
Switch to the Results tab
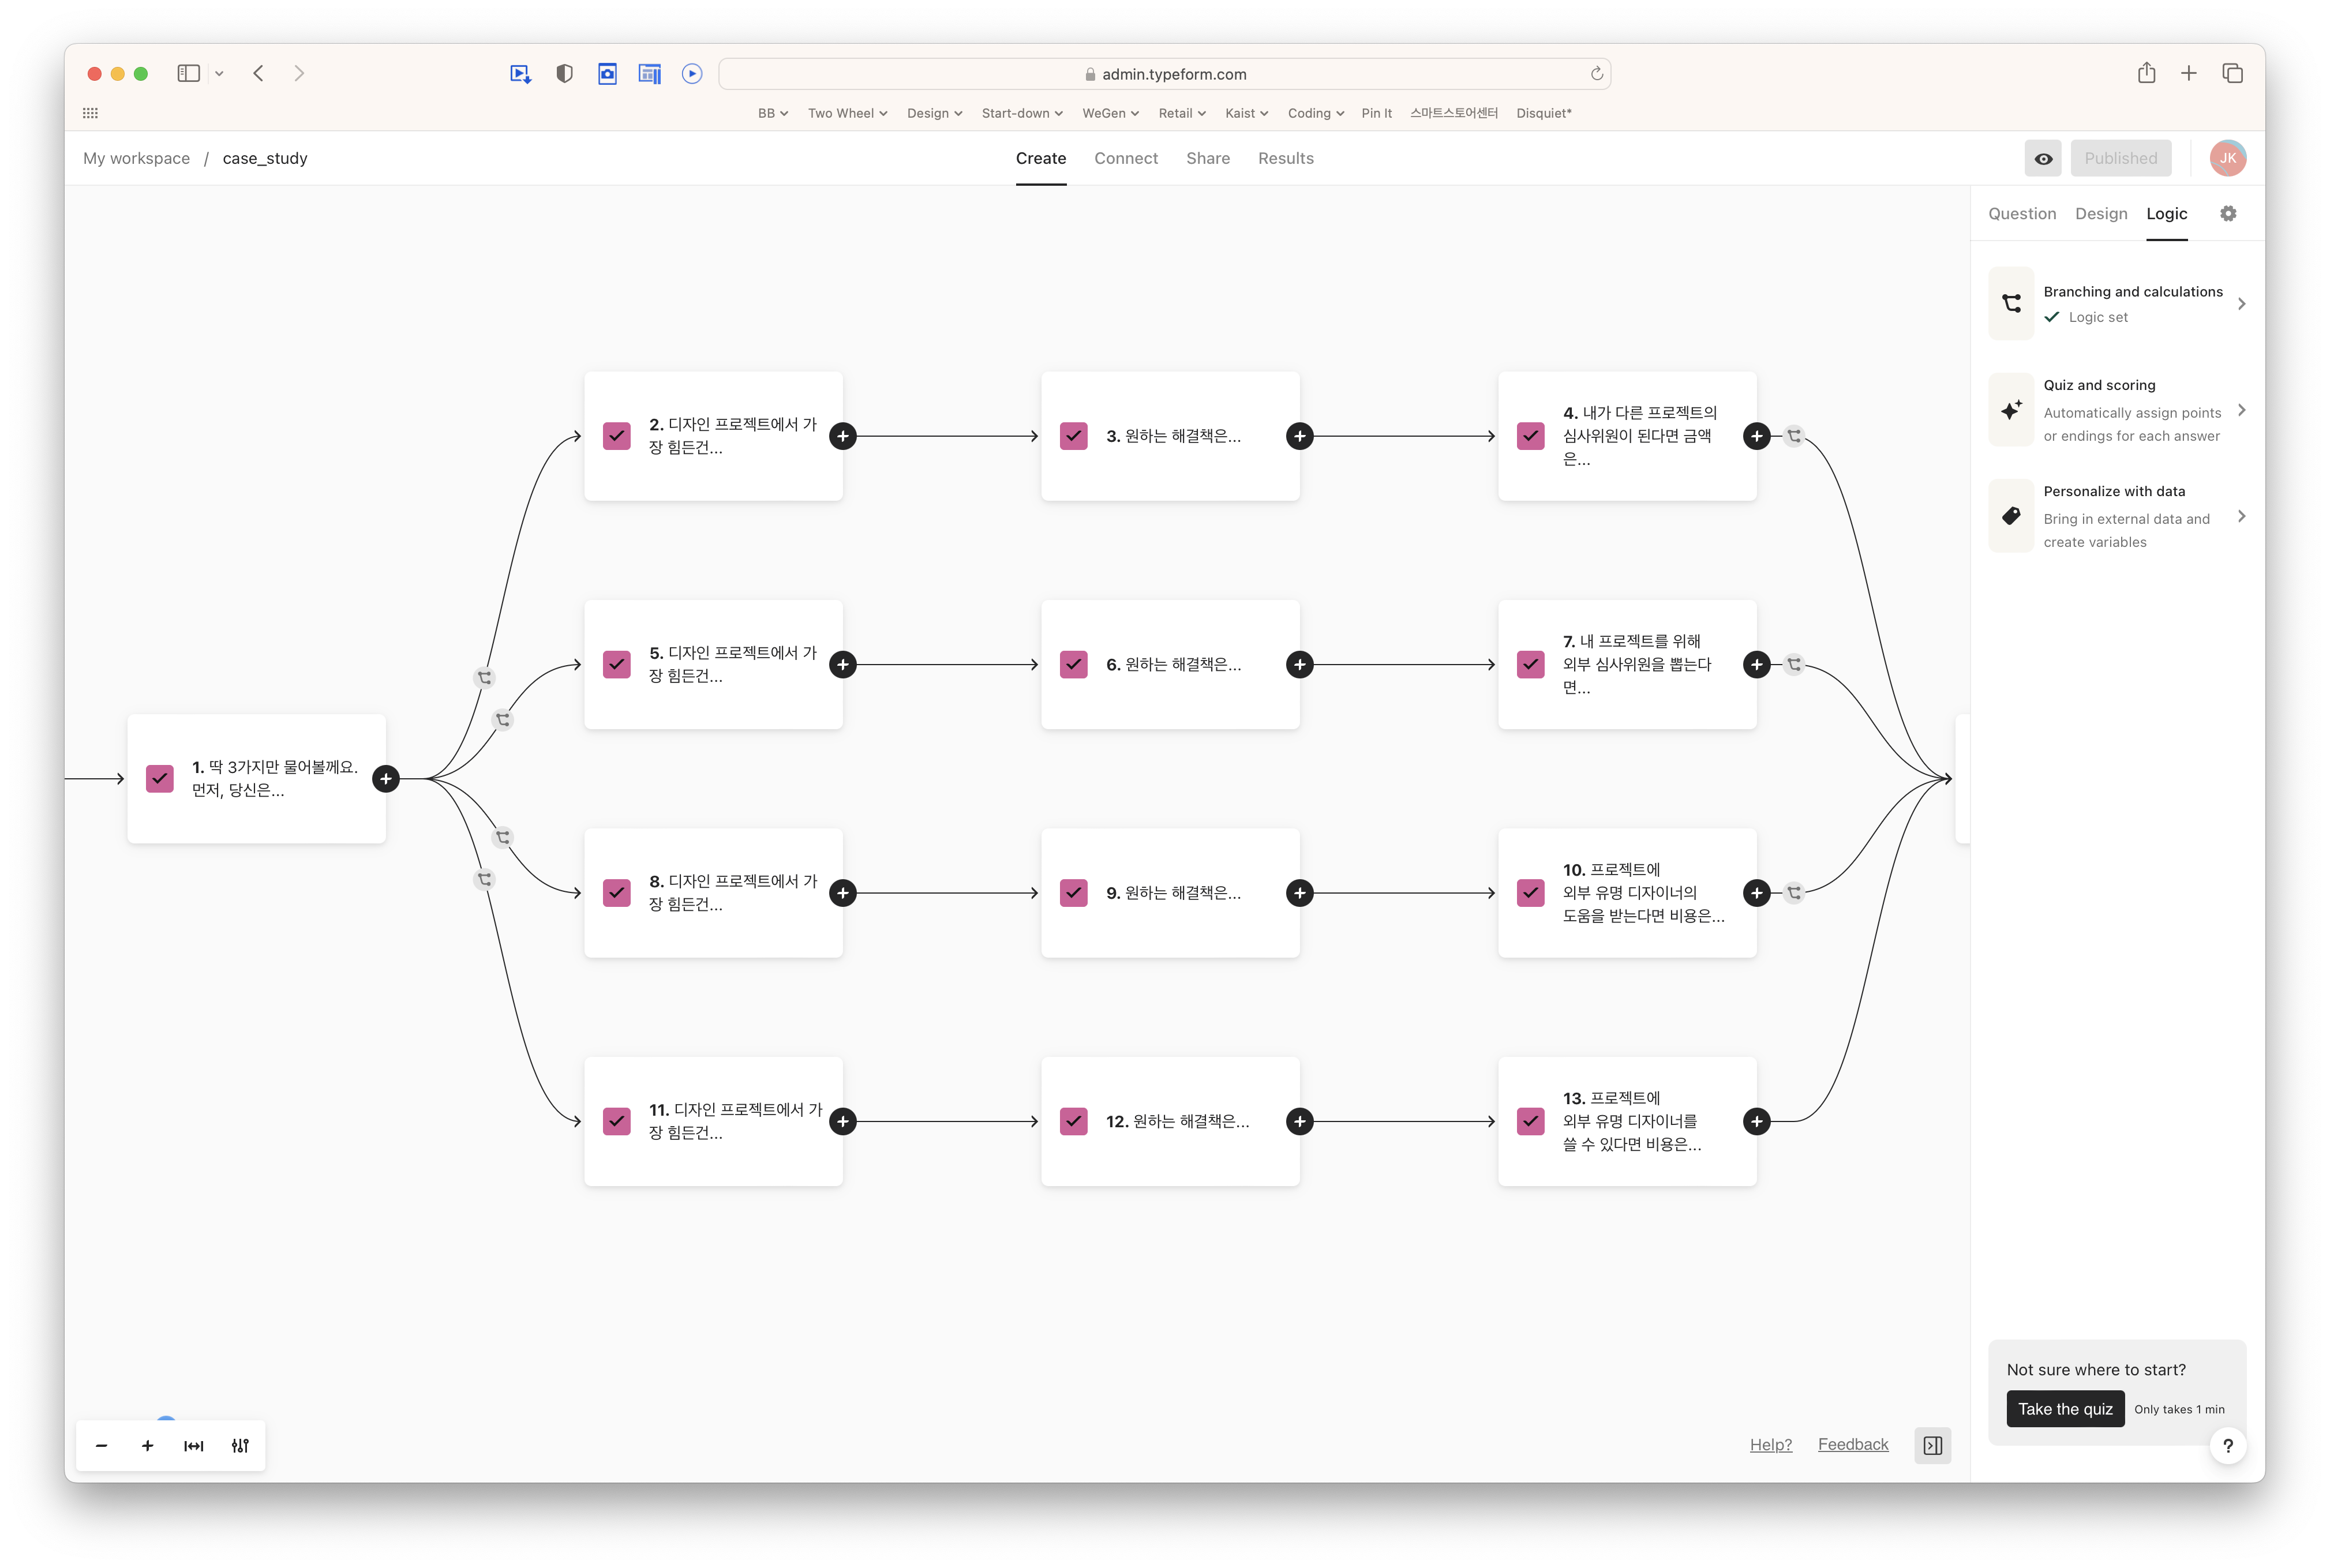pos(1285,158)
